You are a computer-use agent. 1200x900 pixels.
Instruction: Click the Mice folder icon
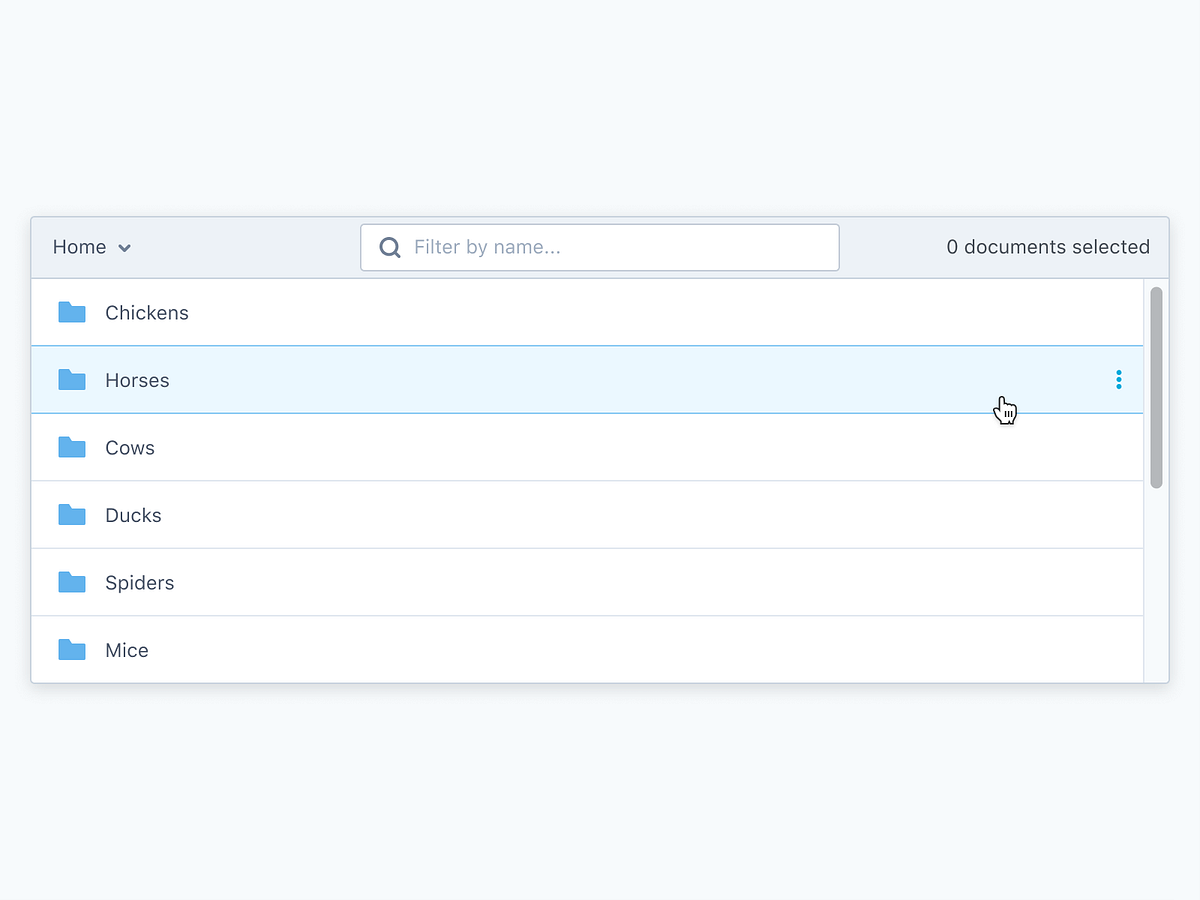click(71, 650)
